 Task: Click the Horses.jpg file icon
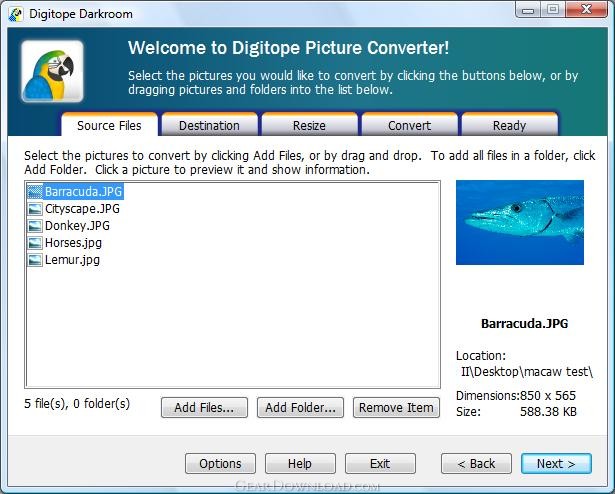[35, 243]
